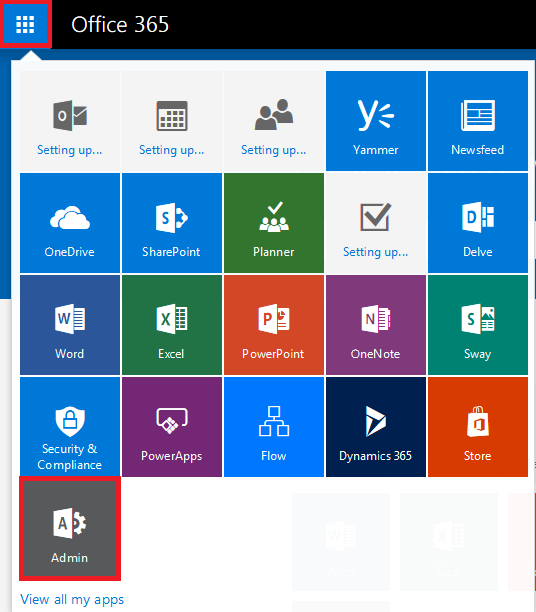536x612 pixels.
Task: Open the Admin center tile
Action: pos(70,528)
